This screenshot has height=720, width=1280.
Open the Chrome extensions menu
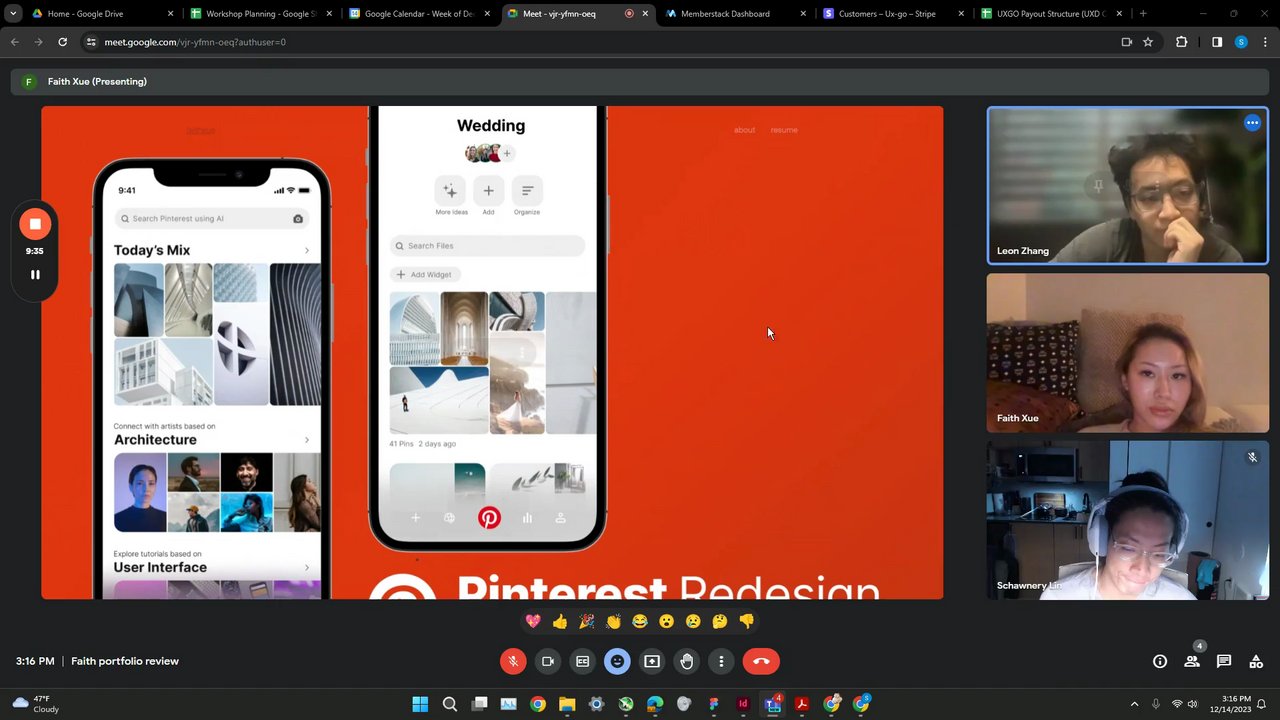point(1182,42)
